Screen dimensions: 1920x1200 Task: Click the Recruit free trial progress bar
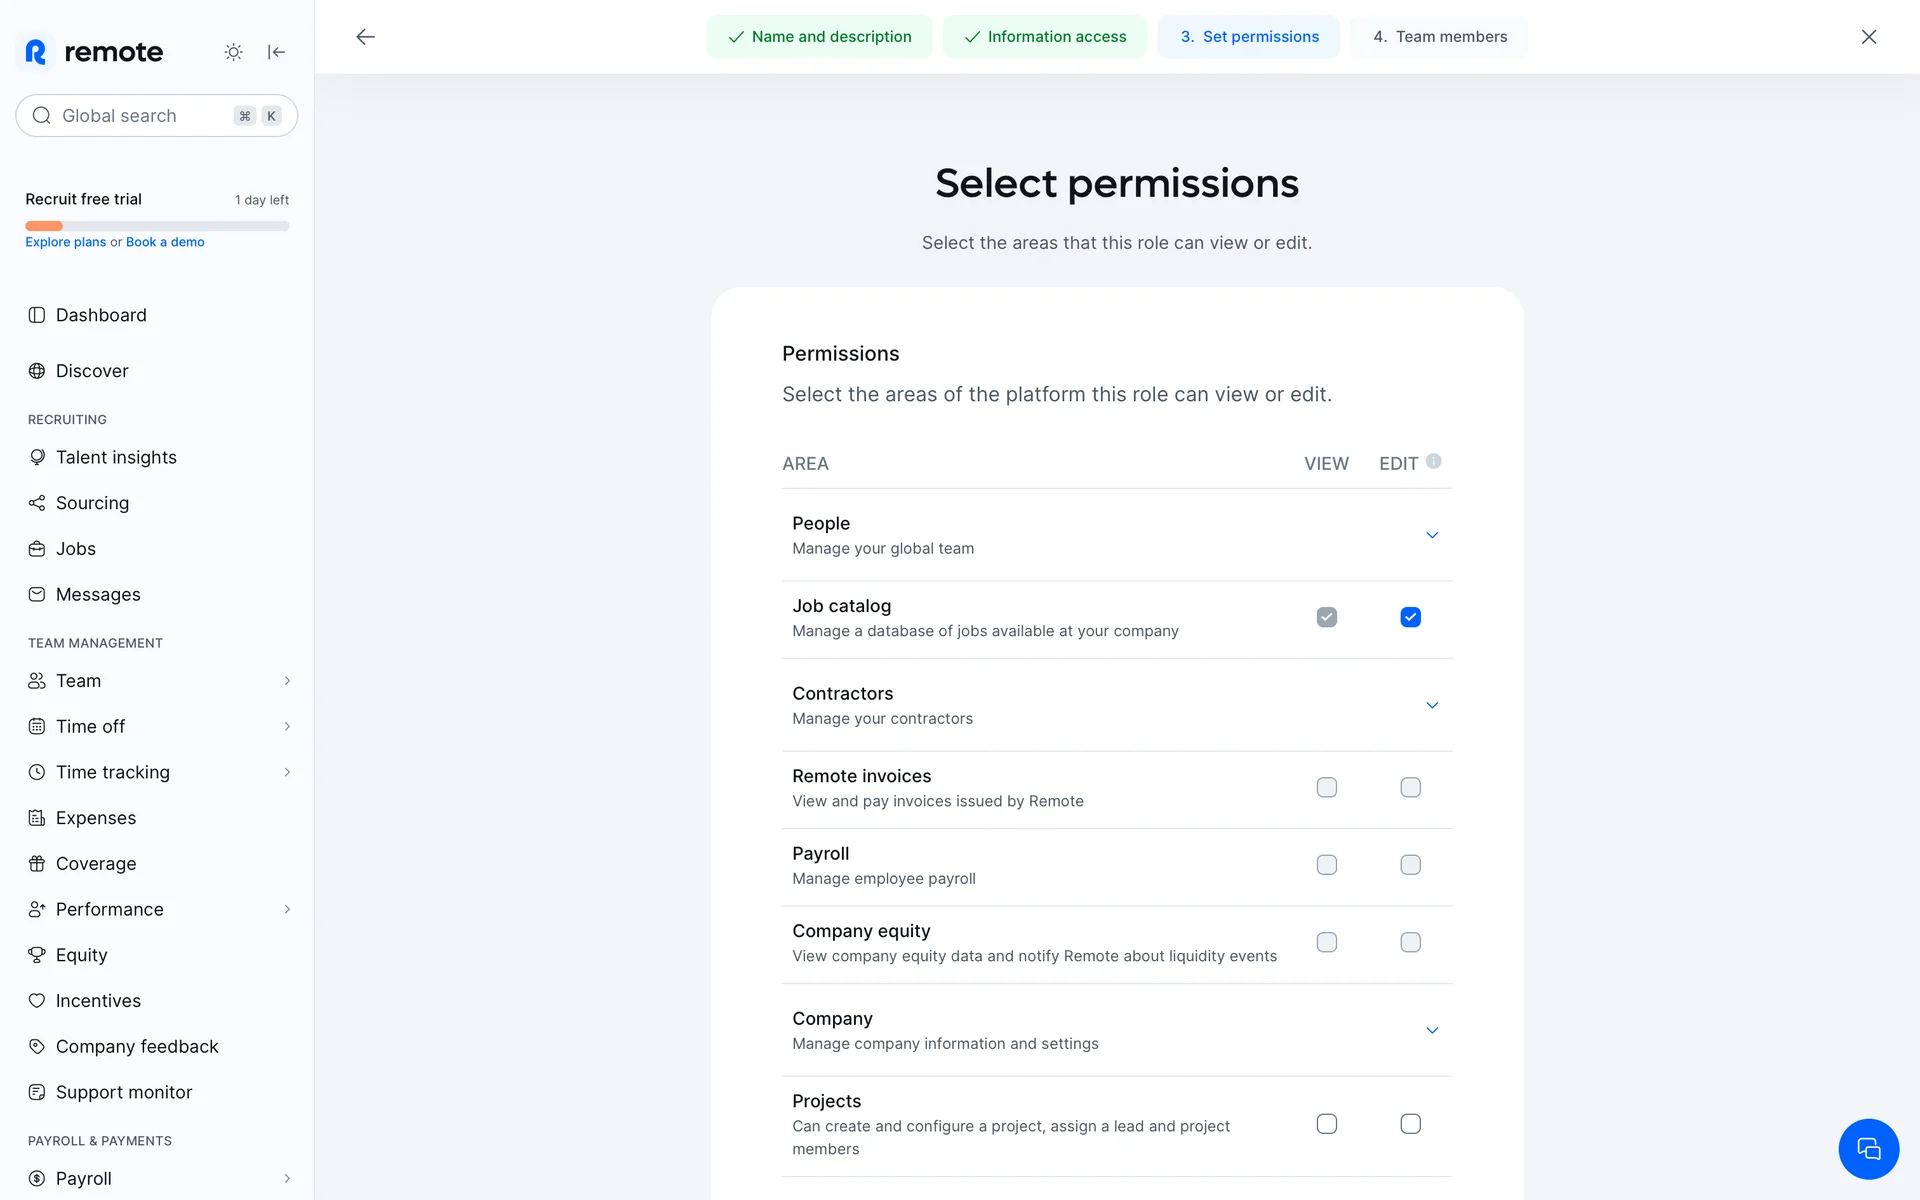(x=157, y=226)
